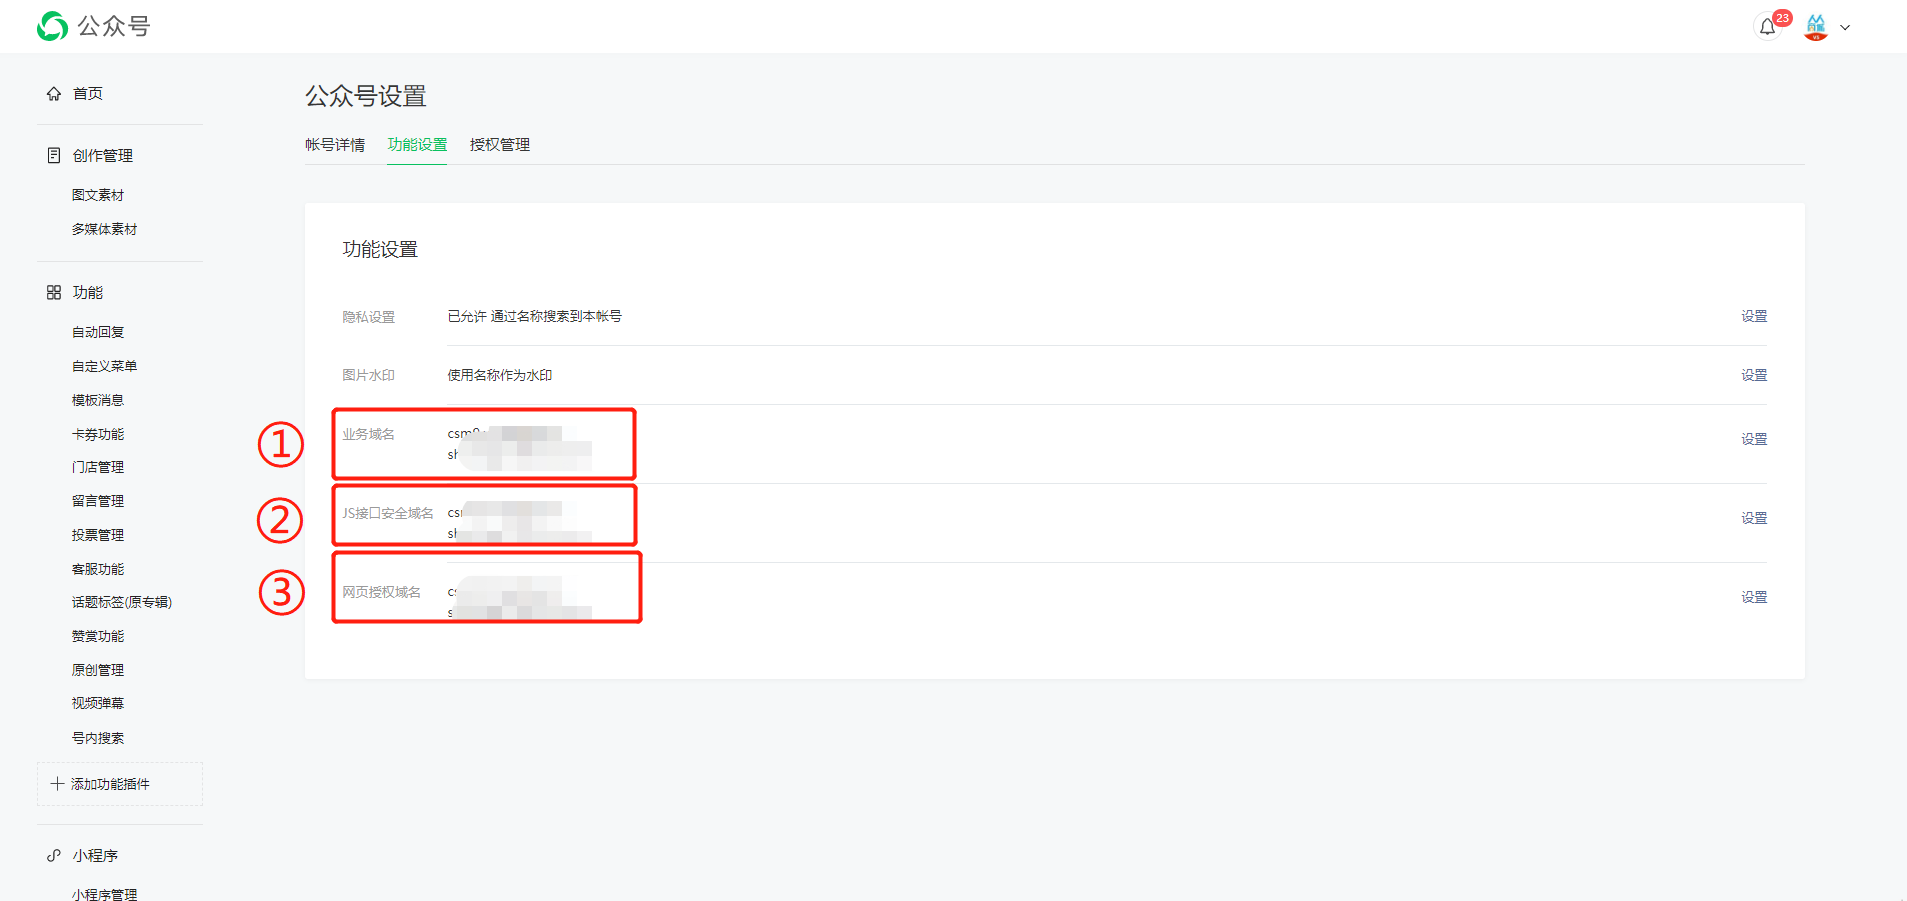Click the home icon beside 首页

click(54, 94)
